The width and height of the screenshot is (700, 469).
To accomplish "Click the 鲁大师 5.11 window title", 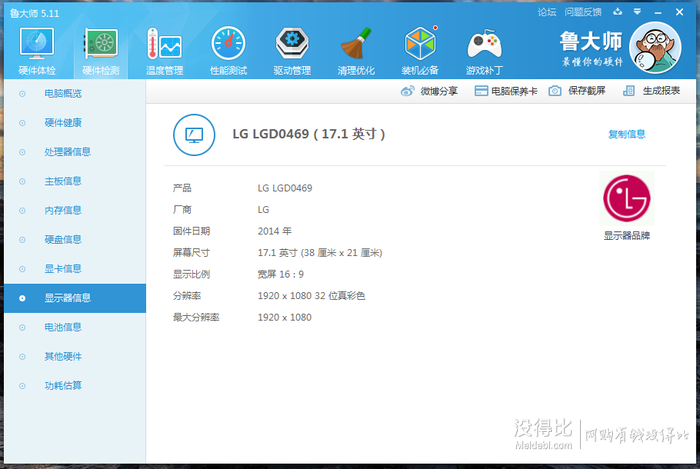I will [34, 13].
